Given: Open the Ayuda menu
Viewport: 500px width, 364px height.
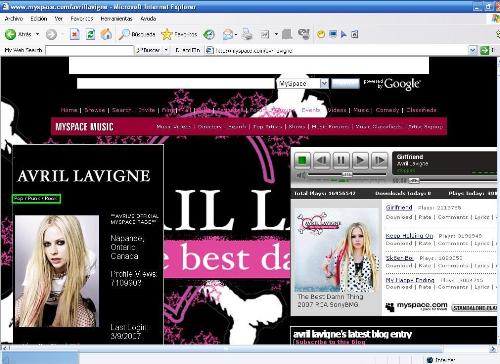Looking at the screenshot, I should click(x=148, y=19).
